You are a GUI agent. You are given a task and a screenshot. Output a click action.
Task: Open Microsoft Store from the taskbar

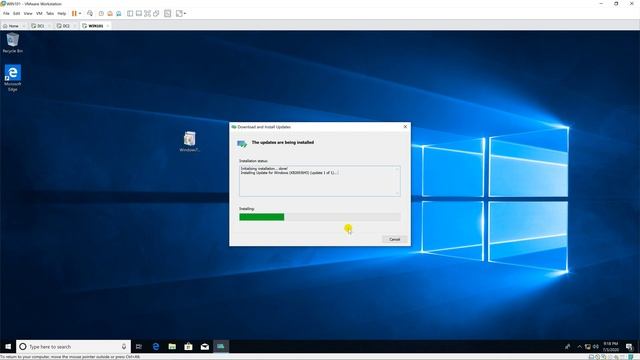(x=188, y=347)
